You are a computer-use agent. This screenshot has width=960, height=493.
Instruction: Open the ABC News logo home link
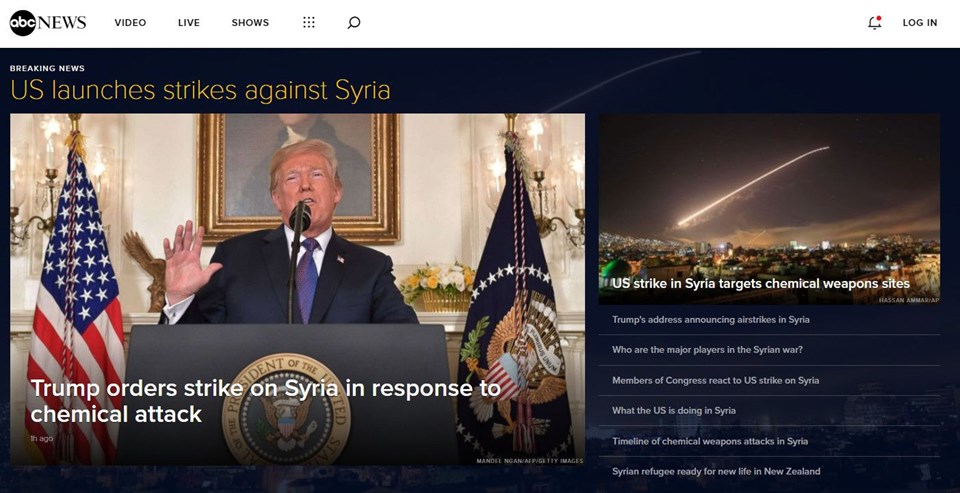[48, 23]
